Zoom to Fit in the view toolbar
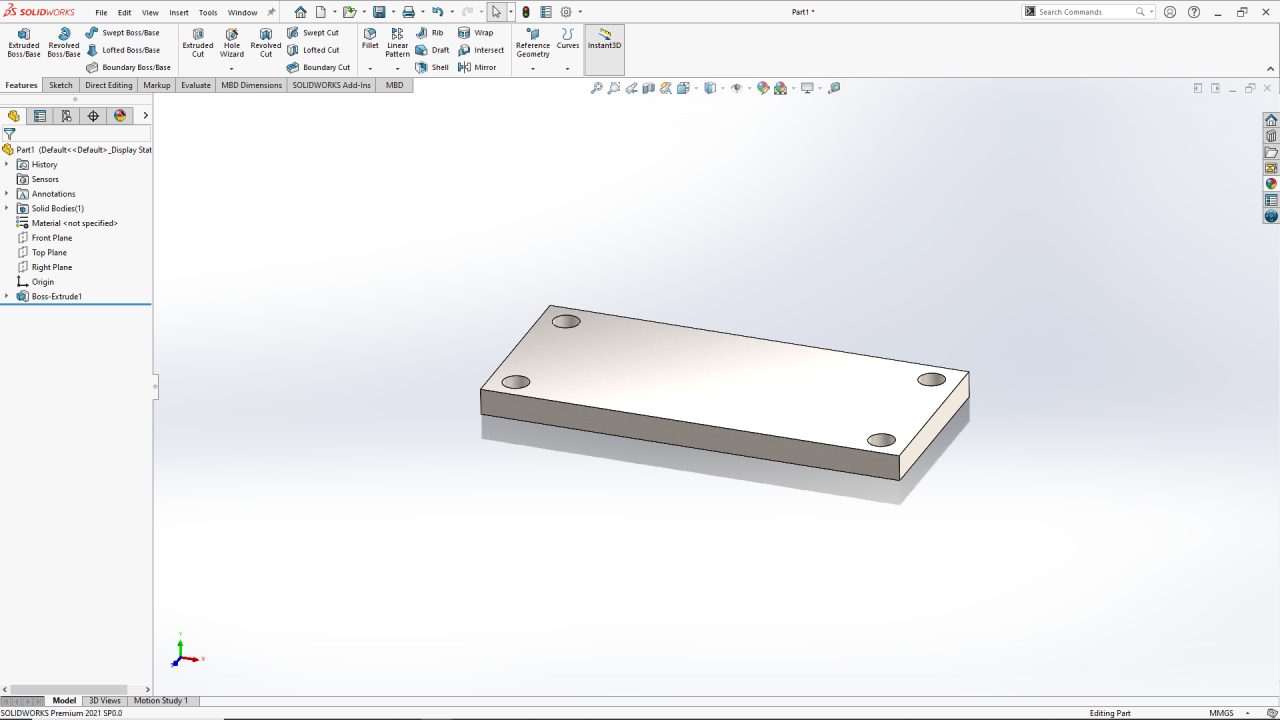This screenshot has height=720, width=1280. (597, 88)
